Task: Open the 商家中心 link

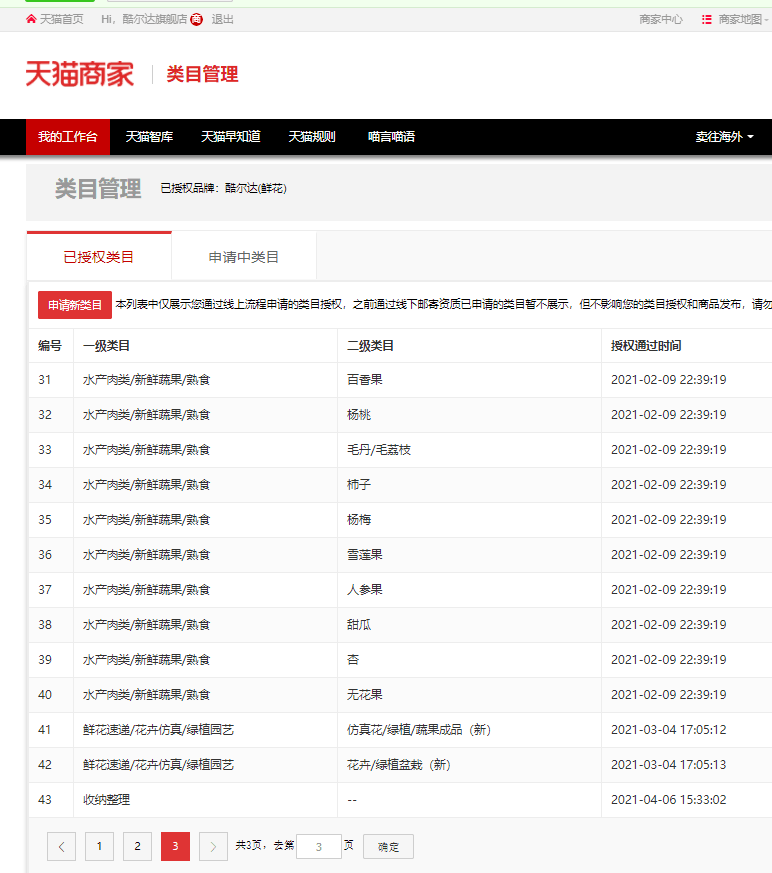Action: click(661, 19)
